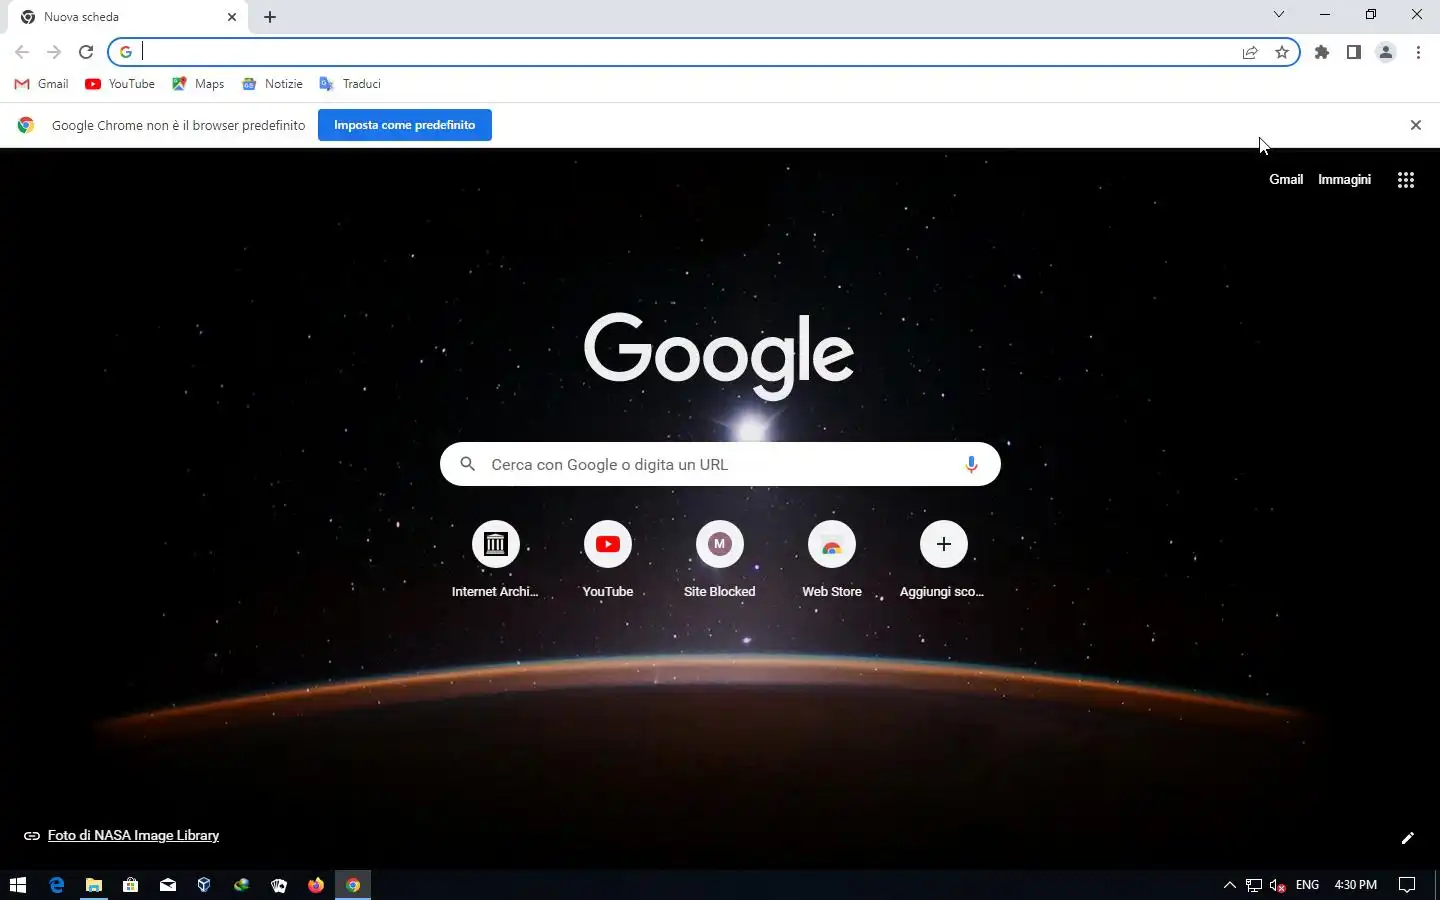
Task: Click the Internet Download Manager taskbar icon
Action: 242,885
